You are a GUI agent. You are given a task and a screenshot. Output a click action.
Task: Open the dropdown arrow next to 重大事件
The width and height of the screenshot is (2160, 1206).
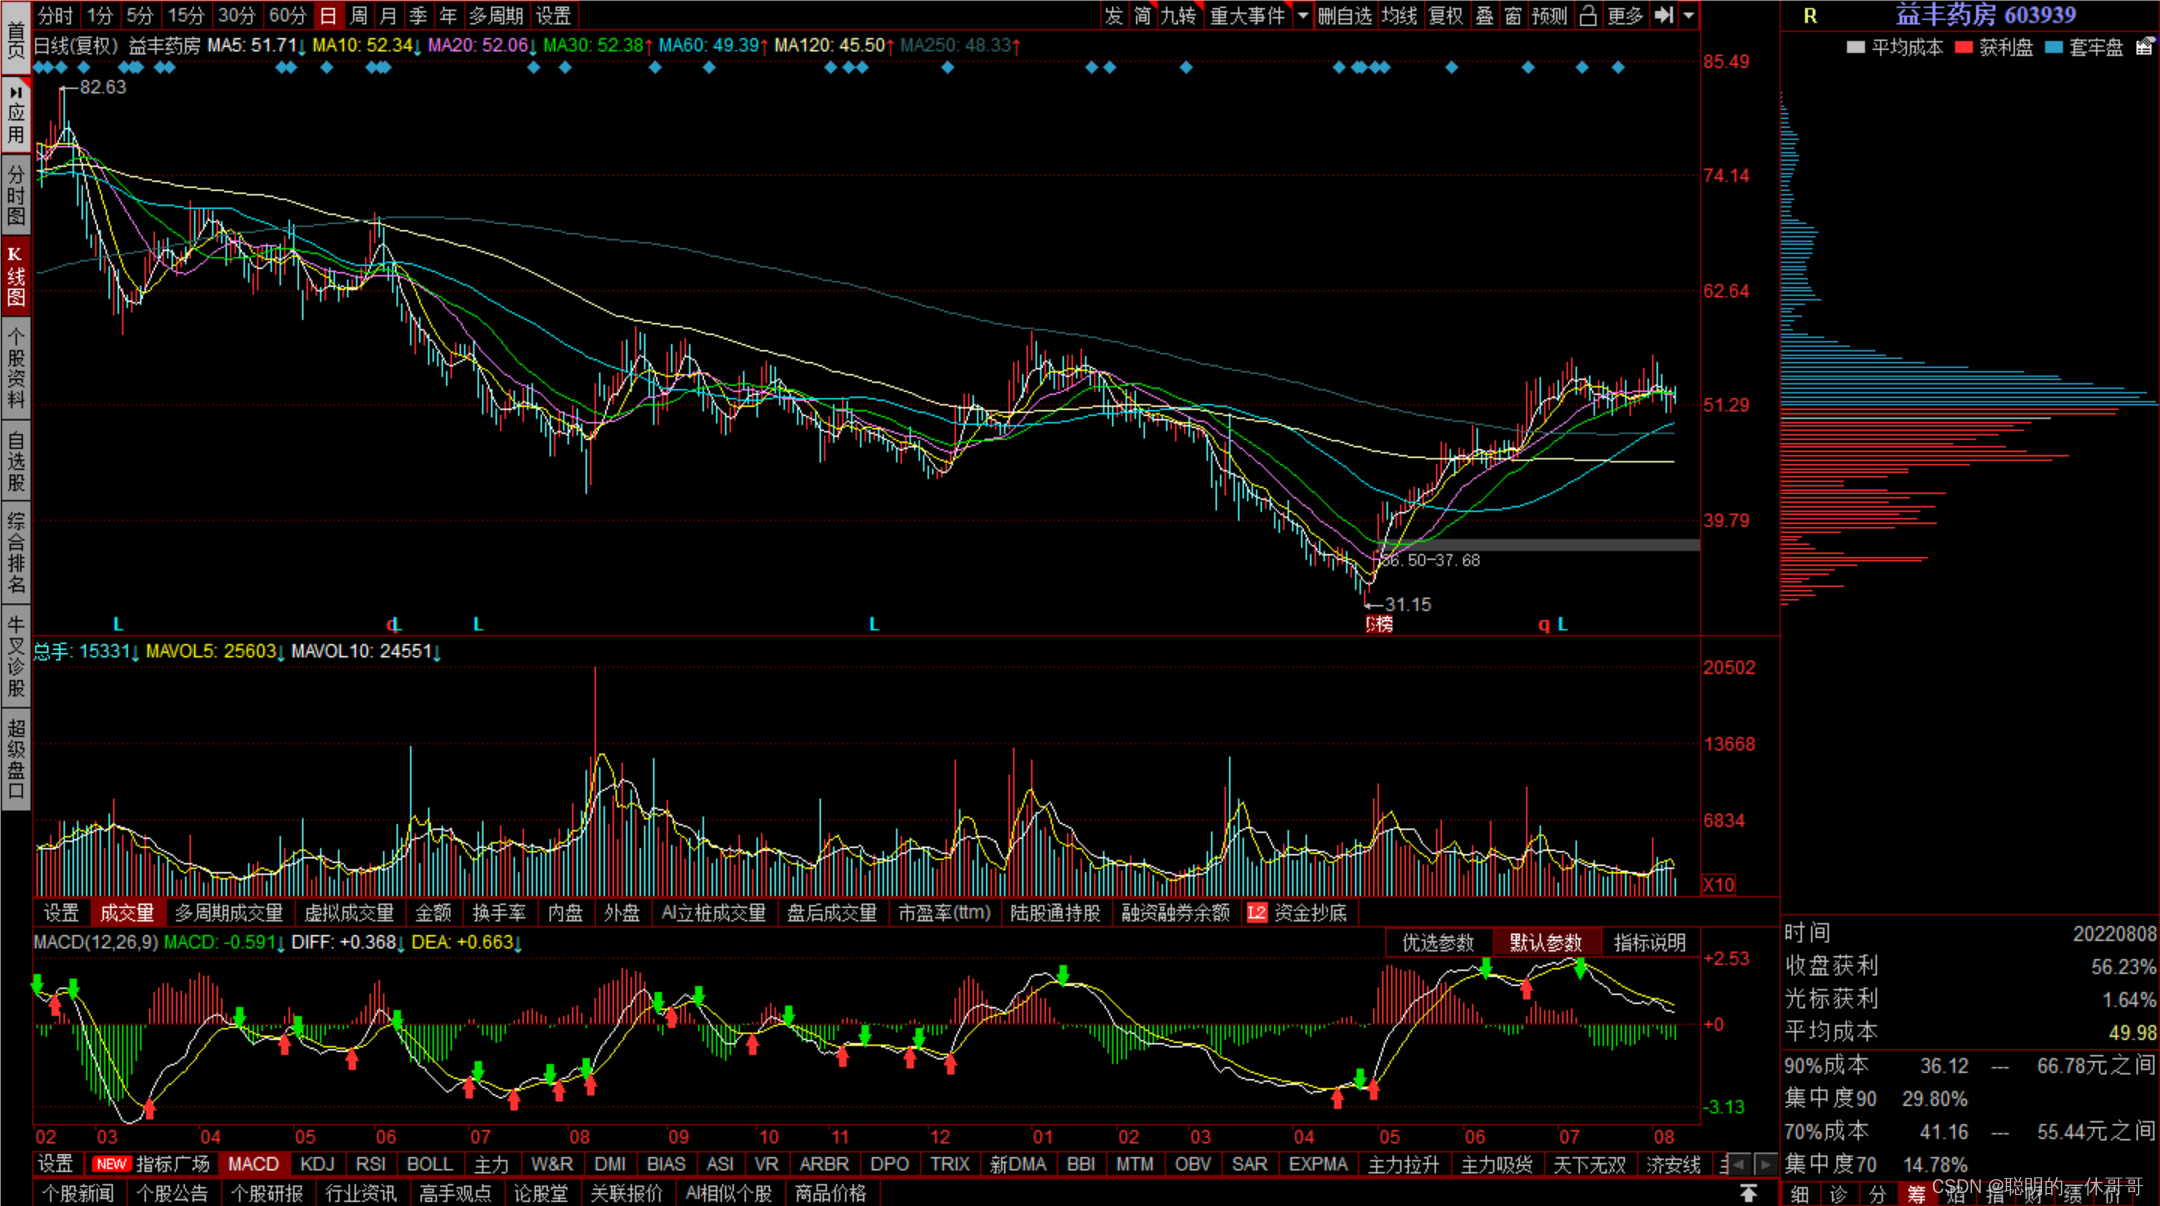pos(1303,15)
